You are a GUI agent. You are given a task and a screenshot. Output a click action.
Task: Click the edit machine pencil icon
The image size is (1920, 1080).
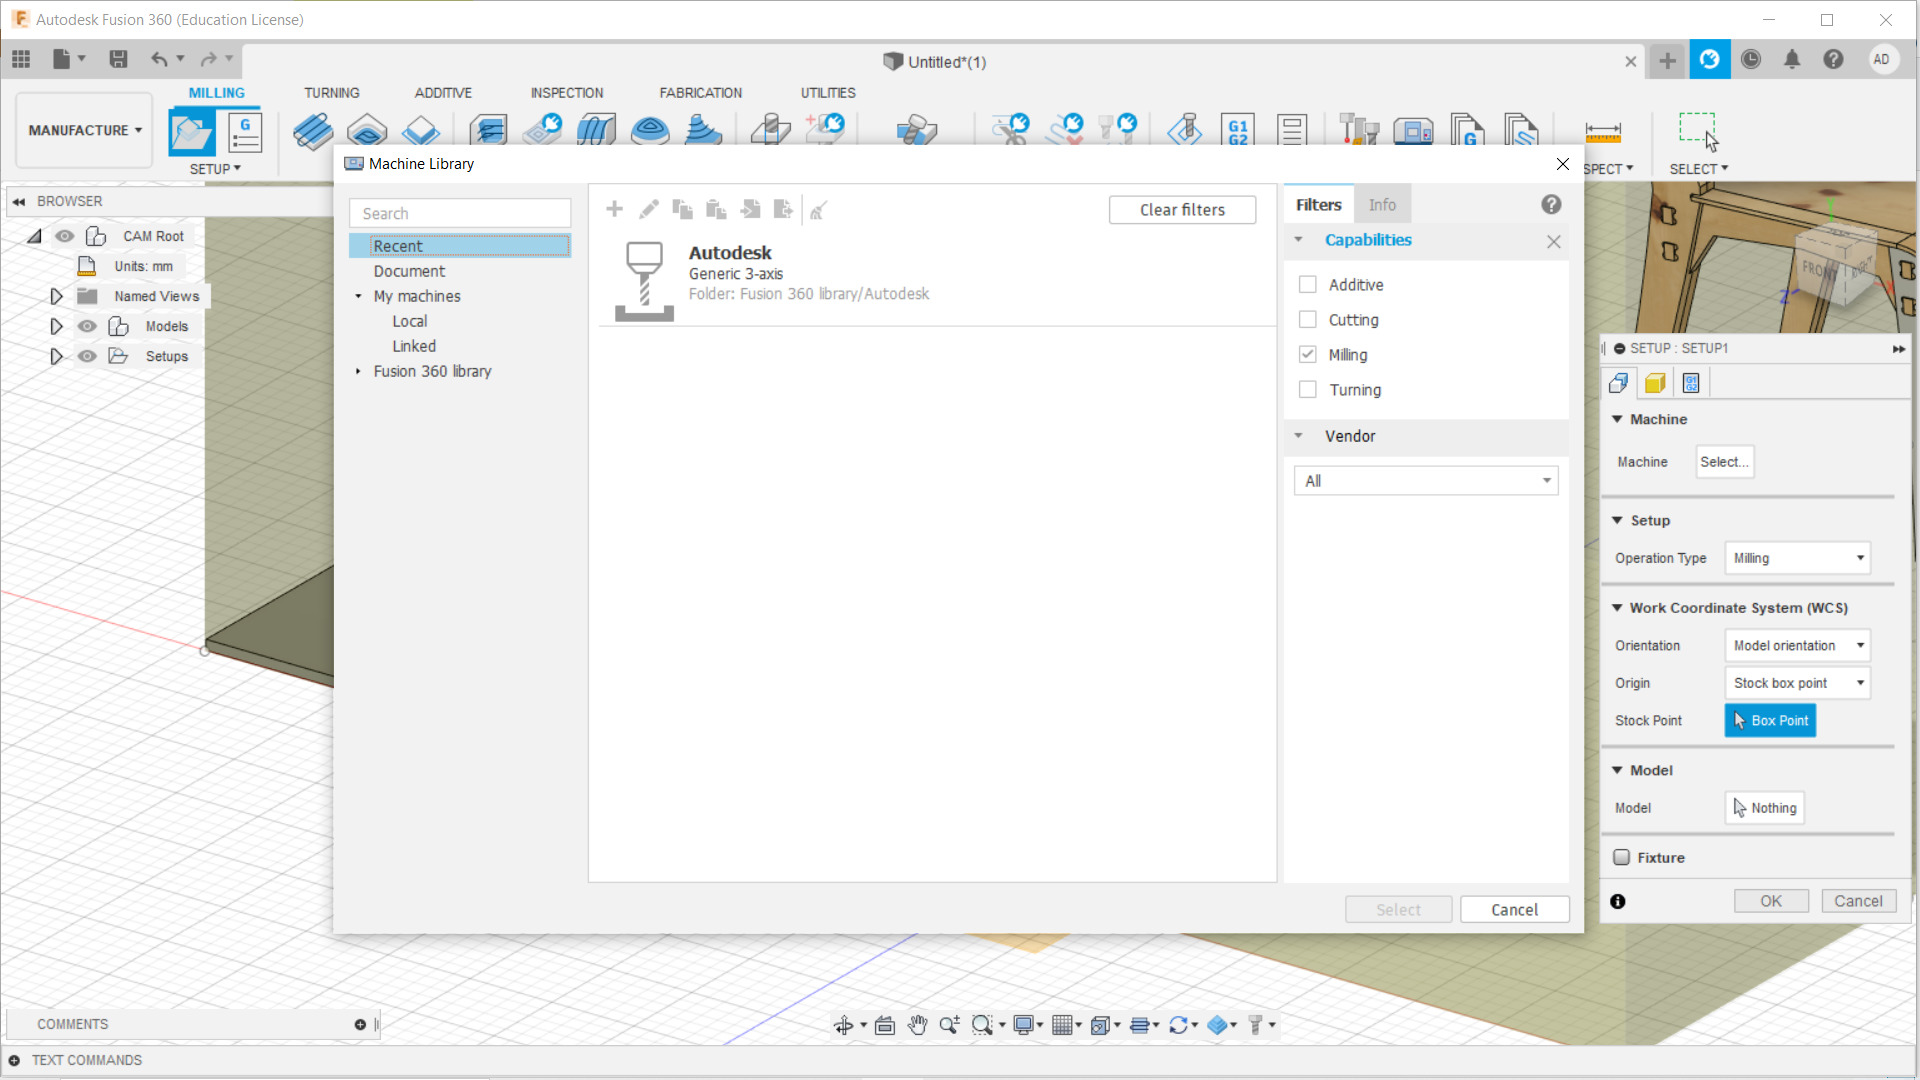[x=649, y=209]
